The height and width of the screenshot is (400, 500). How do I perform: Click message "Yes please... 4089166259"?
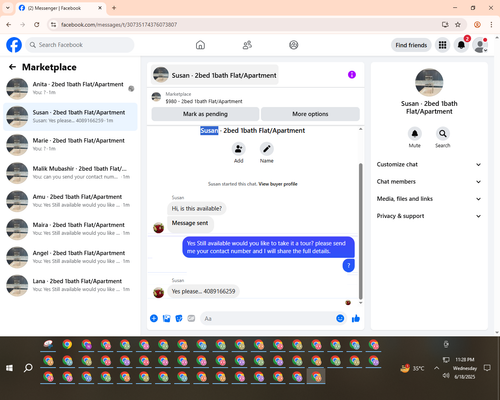(203, 291)
